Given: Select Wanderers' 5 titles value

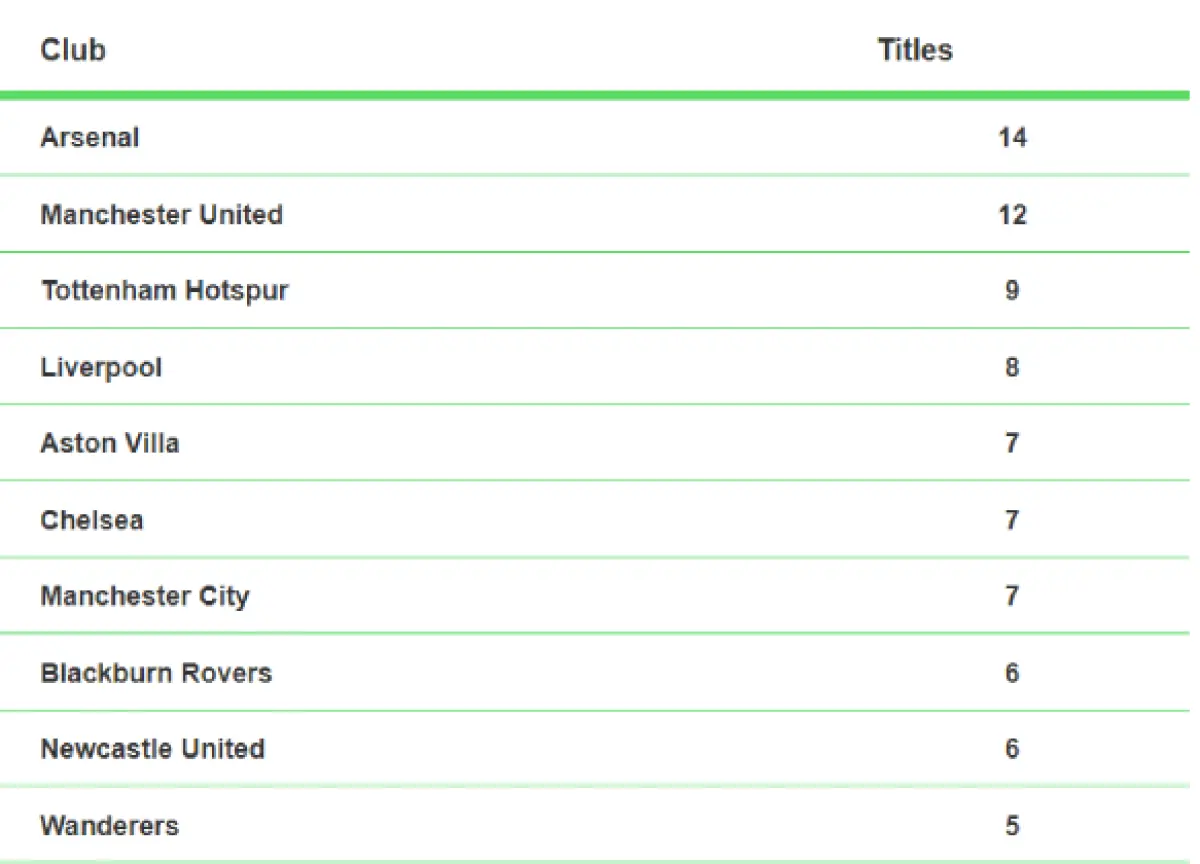Looking at the screenshot, I should click(x=1012, y=826).
